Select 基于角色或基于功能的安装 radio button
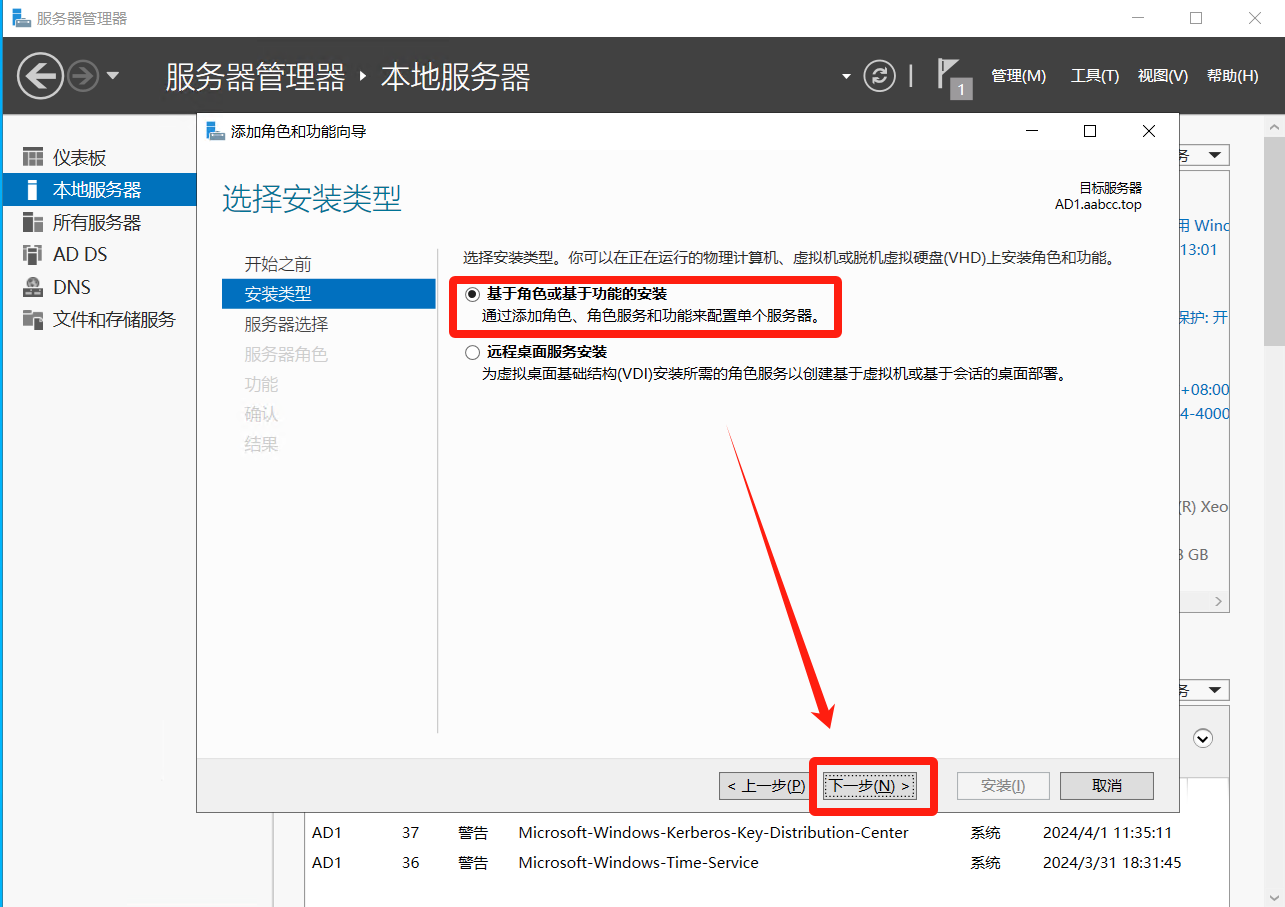The image size is (1285, 907). pos(472,294)
